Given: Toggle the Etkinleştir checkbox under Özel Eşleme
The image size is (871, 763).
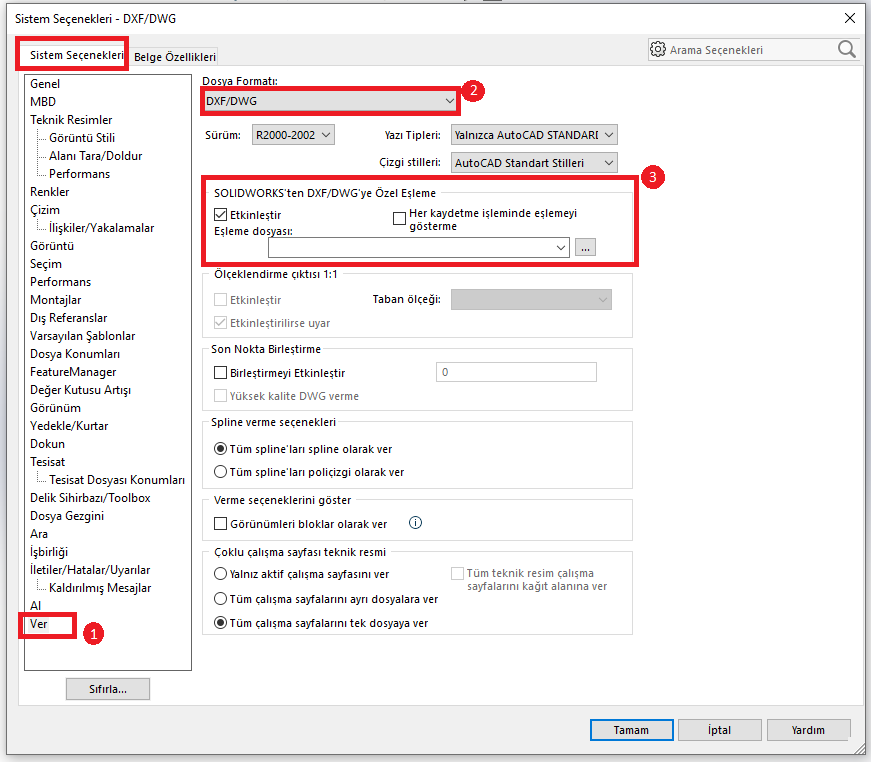Looking at the screenshot, I should click(221, 214).
